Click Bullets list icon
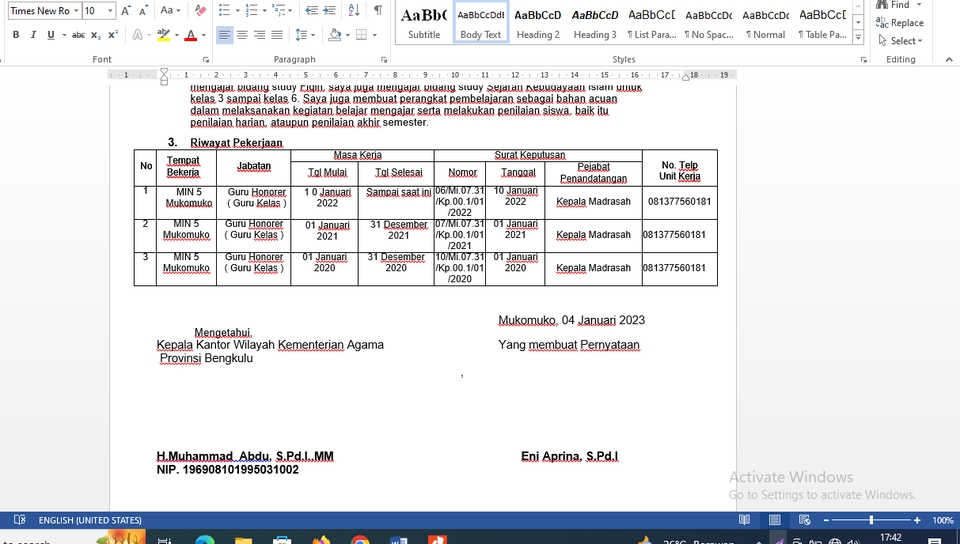The image size is (960, 544). point(224,10)
